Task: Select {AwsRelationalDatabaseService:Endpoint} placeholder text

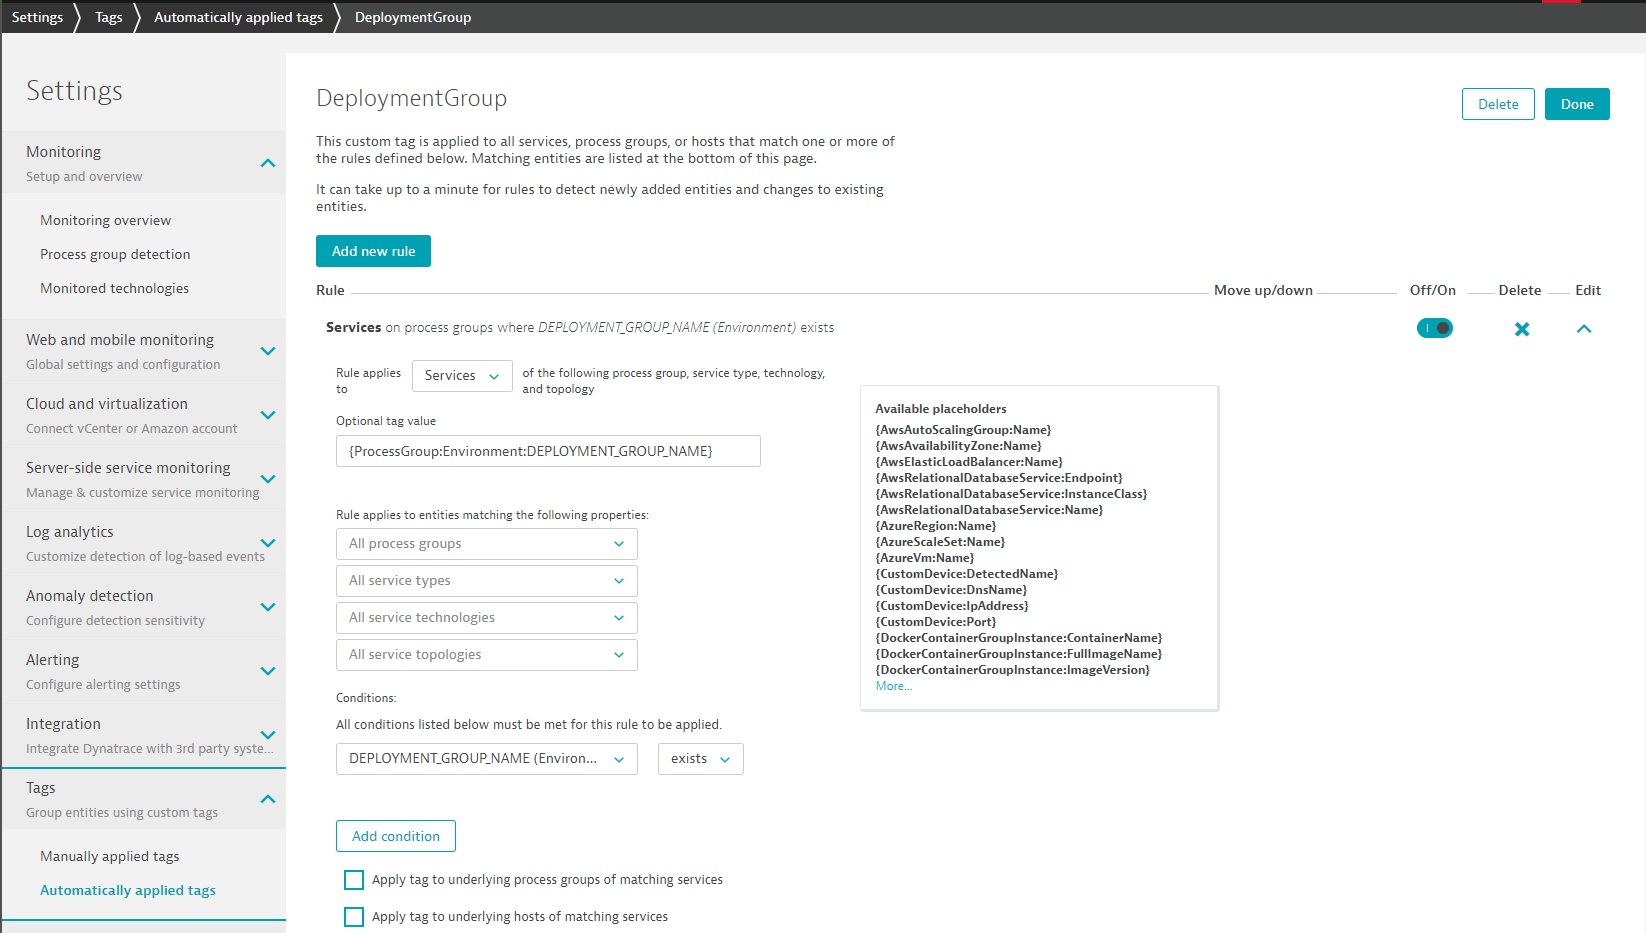Action: coord(998,478)
